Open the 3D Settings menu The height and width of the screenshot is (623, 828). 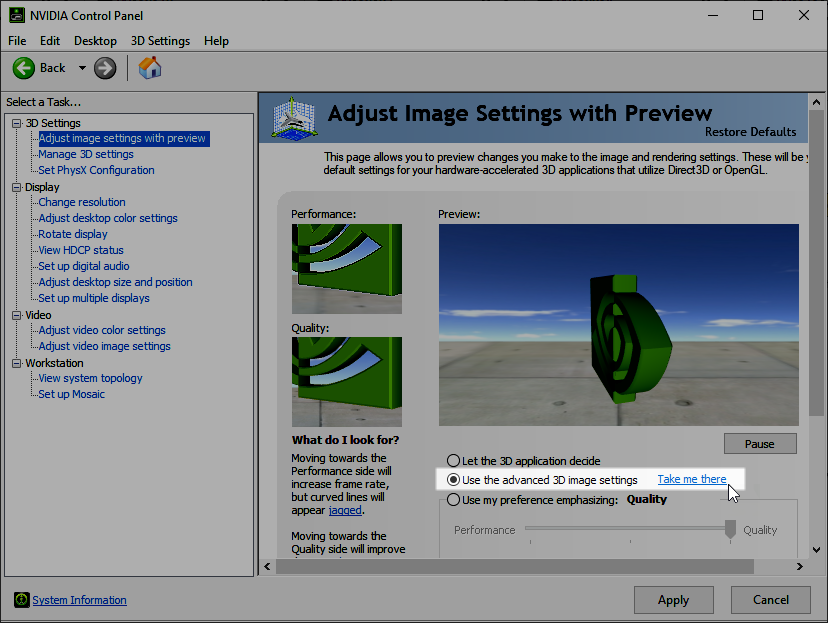160,41
